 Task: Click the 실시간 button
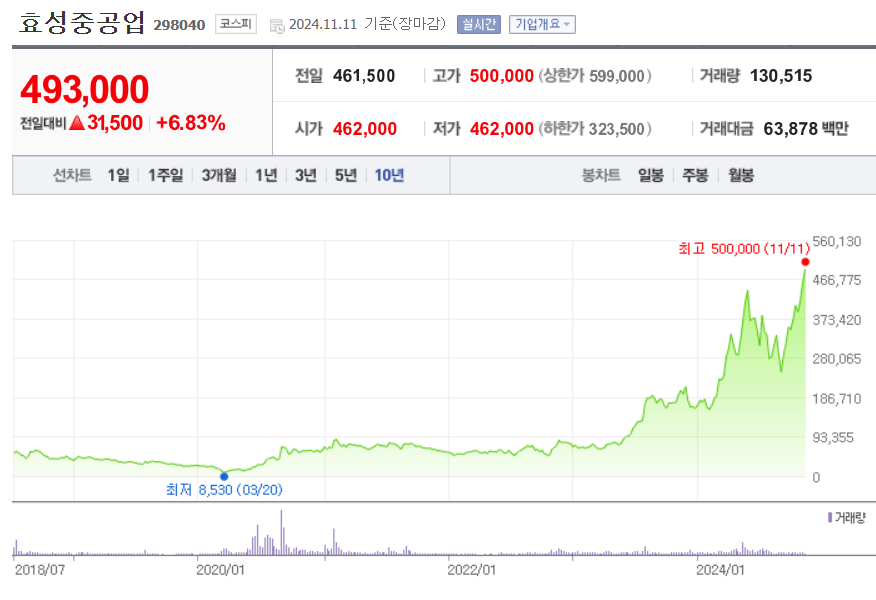coord(479,25)
